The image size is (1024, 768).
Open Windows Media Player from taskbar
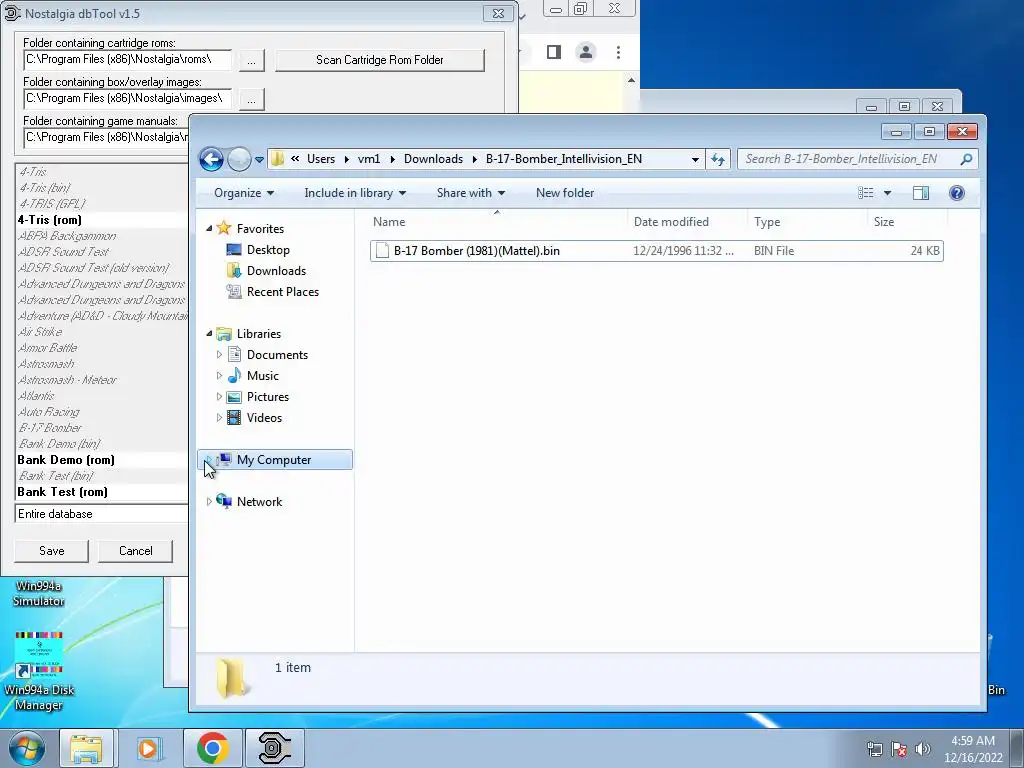pyautogui.click(x=148, y=748)
